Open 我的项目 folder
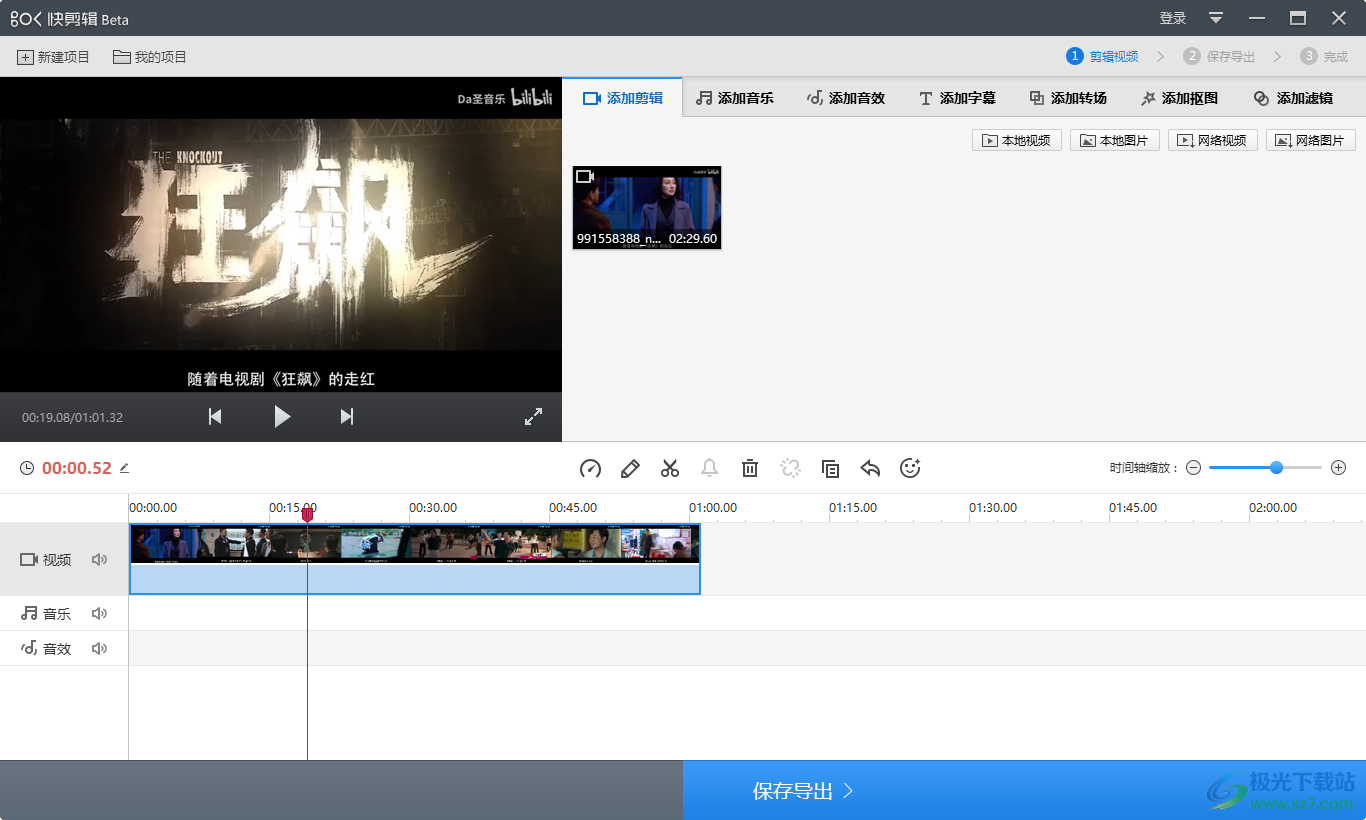 click(150, 57)
